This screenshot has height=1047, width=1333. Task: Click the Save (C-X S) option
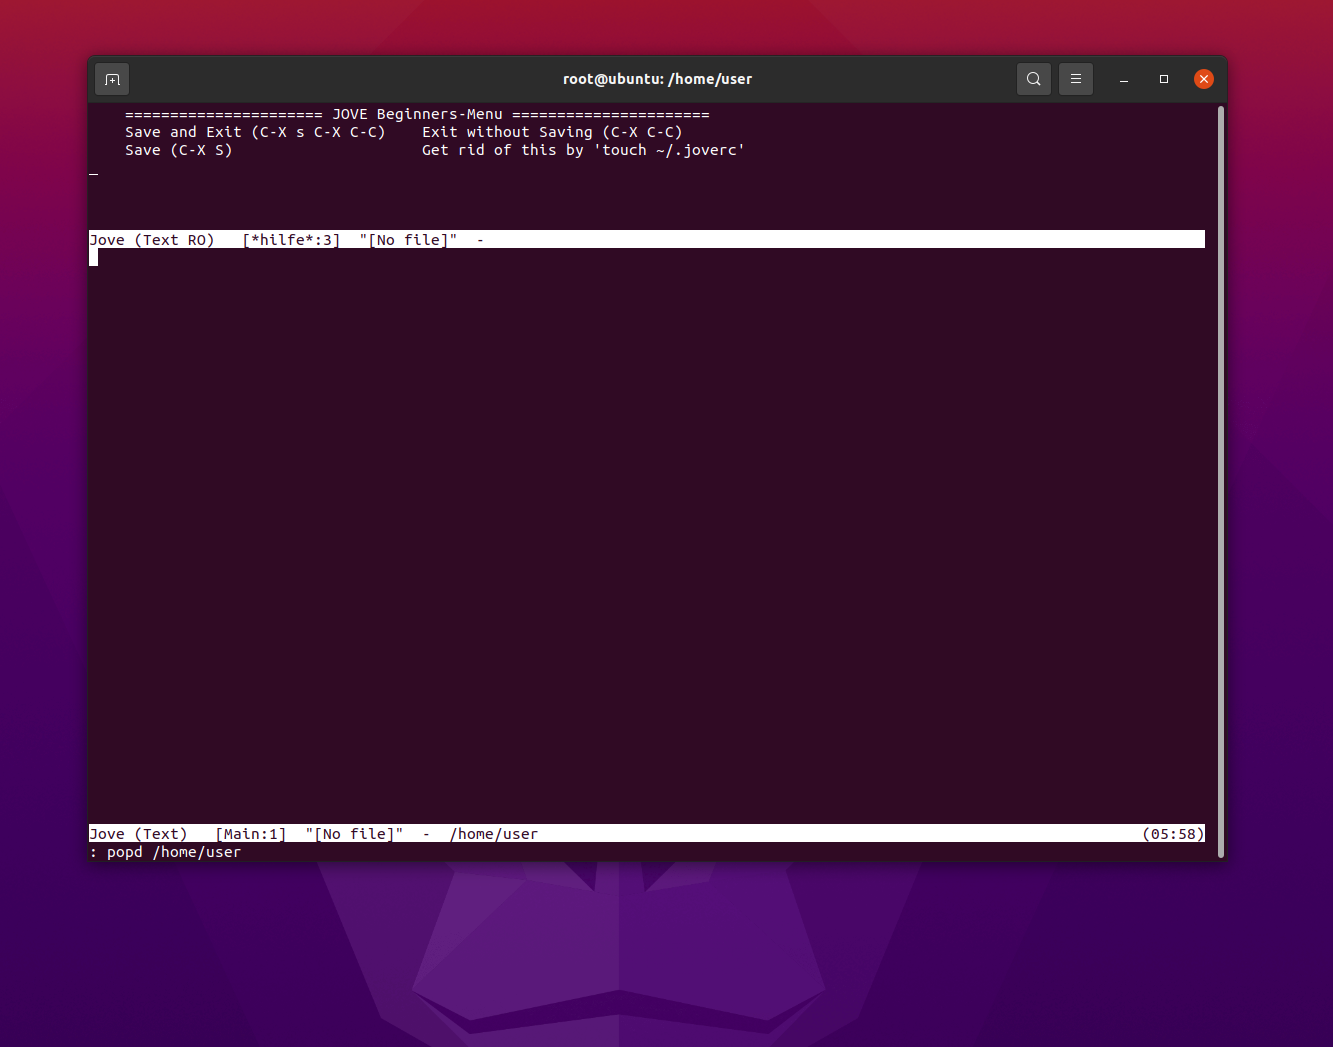click(x=178, y=149)
